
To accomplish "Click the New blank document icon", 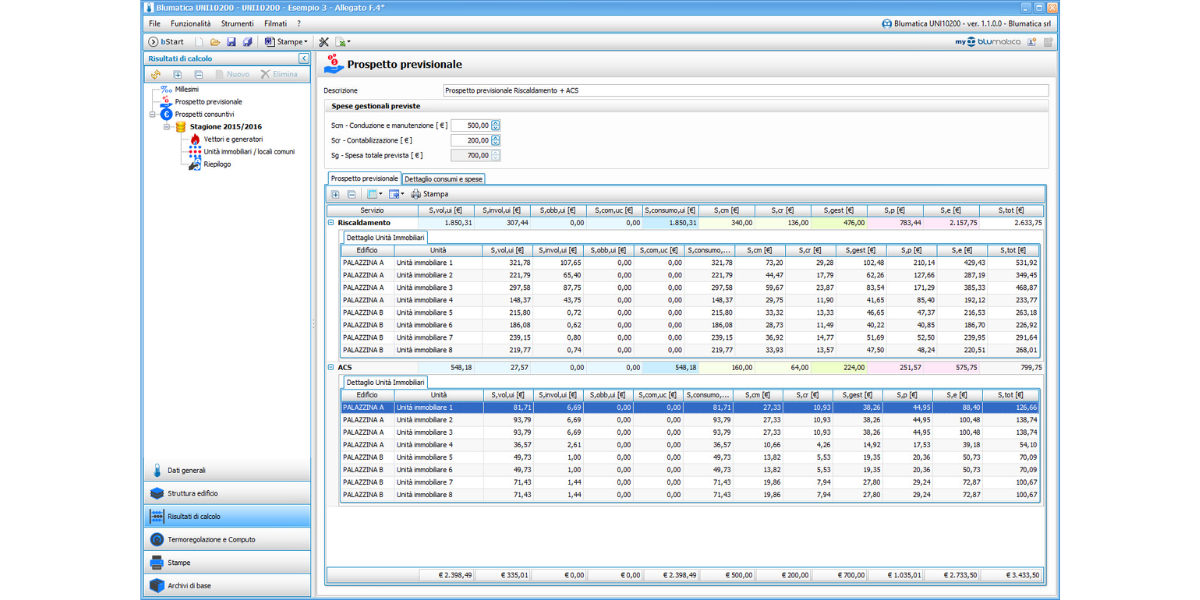I will pos(199,42).
